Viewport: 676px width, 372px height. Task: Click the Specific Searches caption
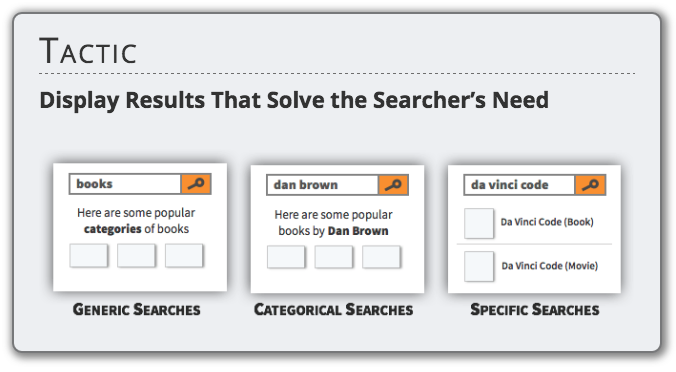coord(535,309)
